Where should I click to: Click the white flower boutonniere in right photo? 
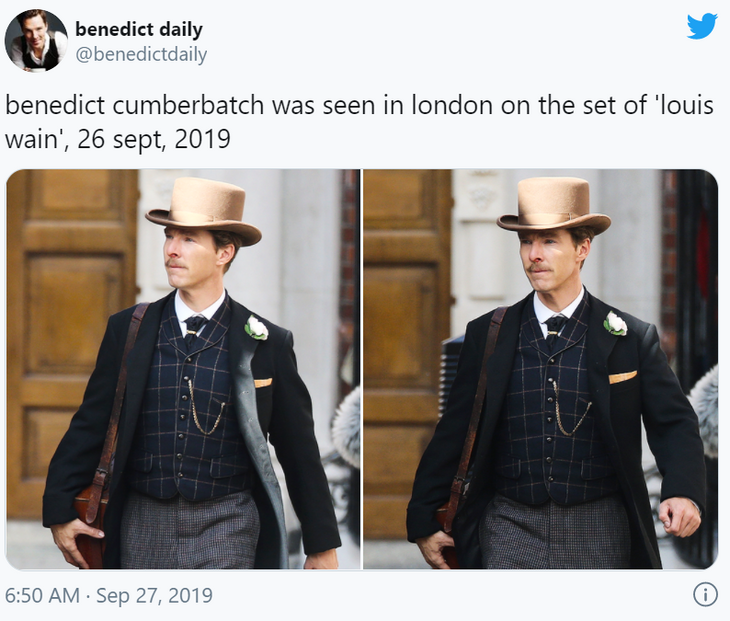[615, 324]
